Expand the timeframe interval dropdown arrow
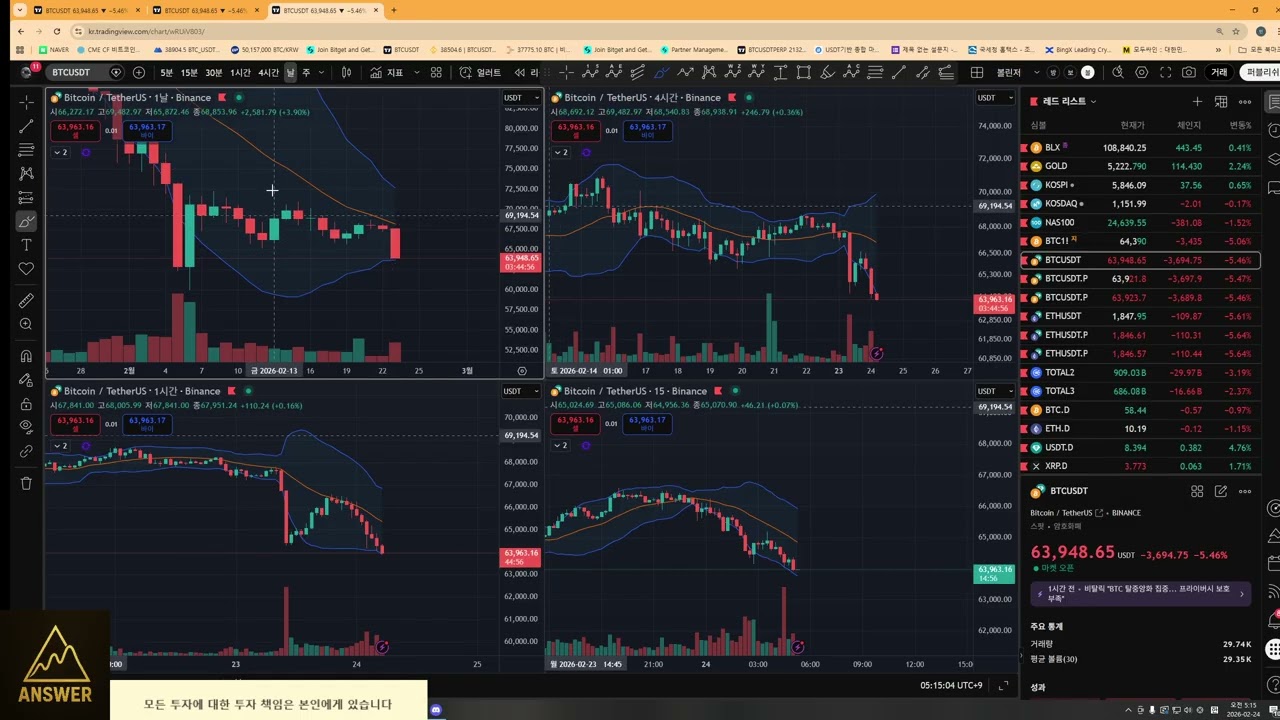The width and height of the screenshot is (1280, 720). click(321, 72)
